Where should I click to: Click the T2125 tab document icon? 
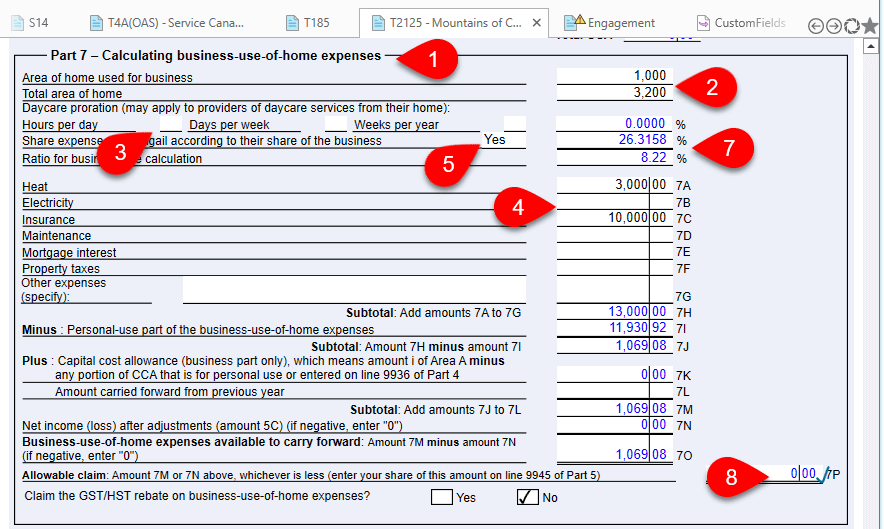coord(378,23)
